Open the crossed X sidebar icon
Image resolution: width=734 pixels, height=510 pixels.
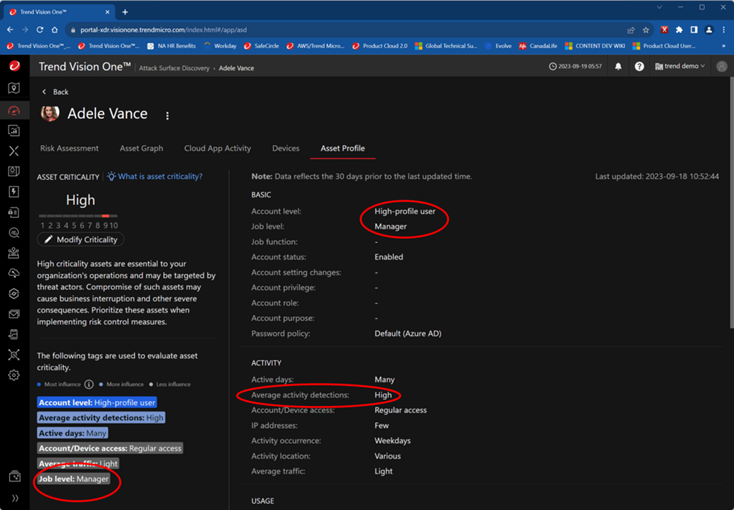(x=14, y=151)
